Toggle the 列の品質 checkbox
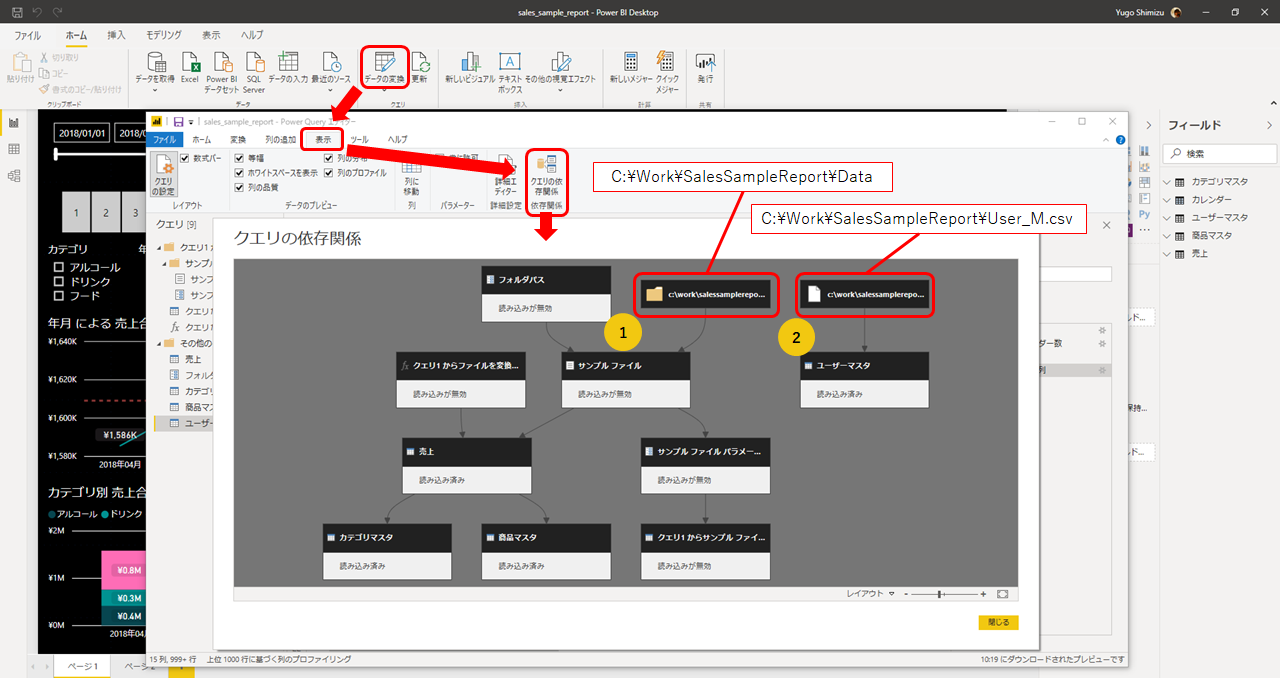 coord(239,186)
